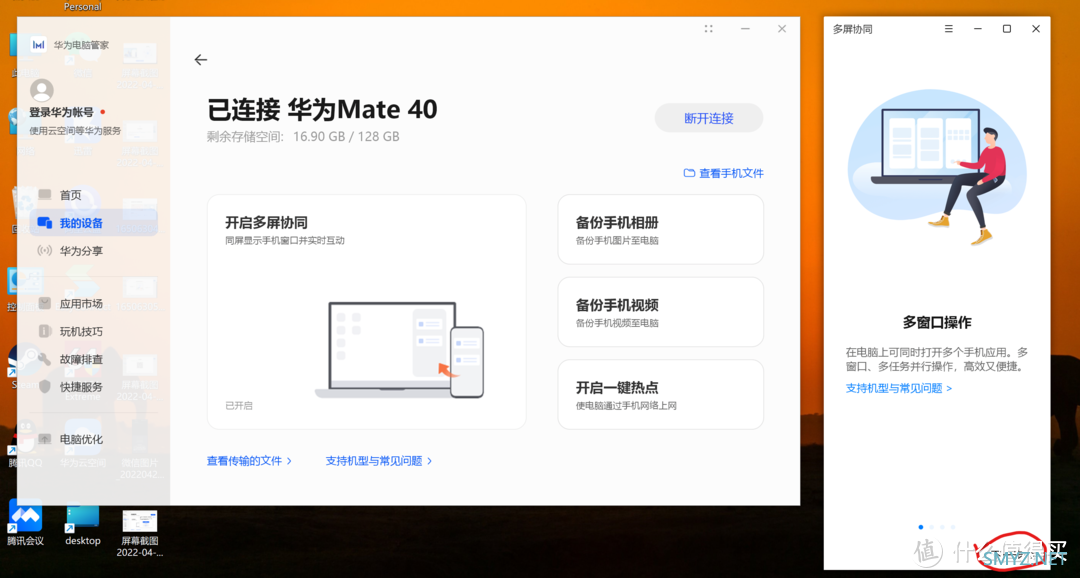Screen dimensions: 1080x578
Task: Open 查看手机文件 link
Action: tap(731, 174)
